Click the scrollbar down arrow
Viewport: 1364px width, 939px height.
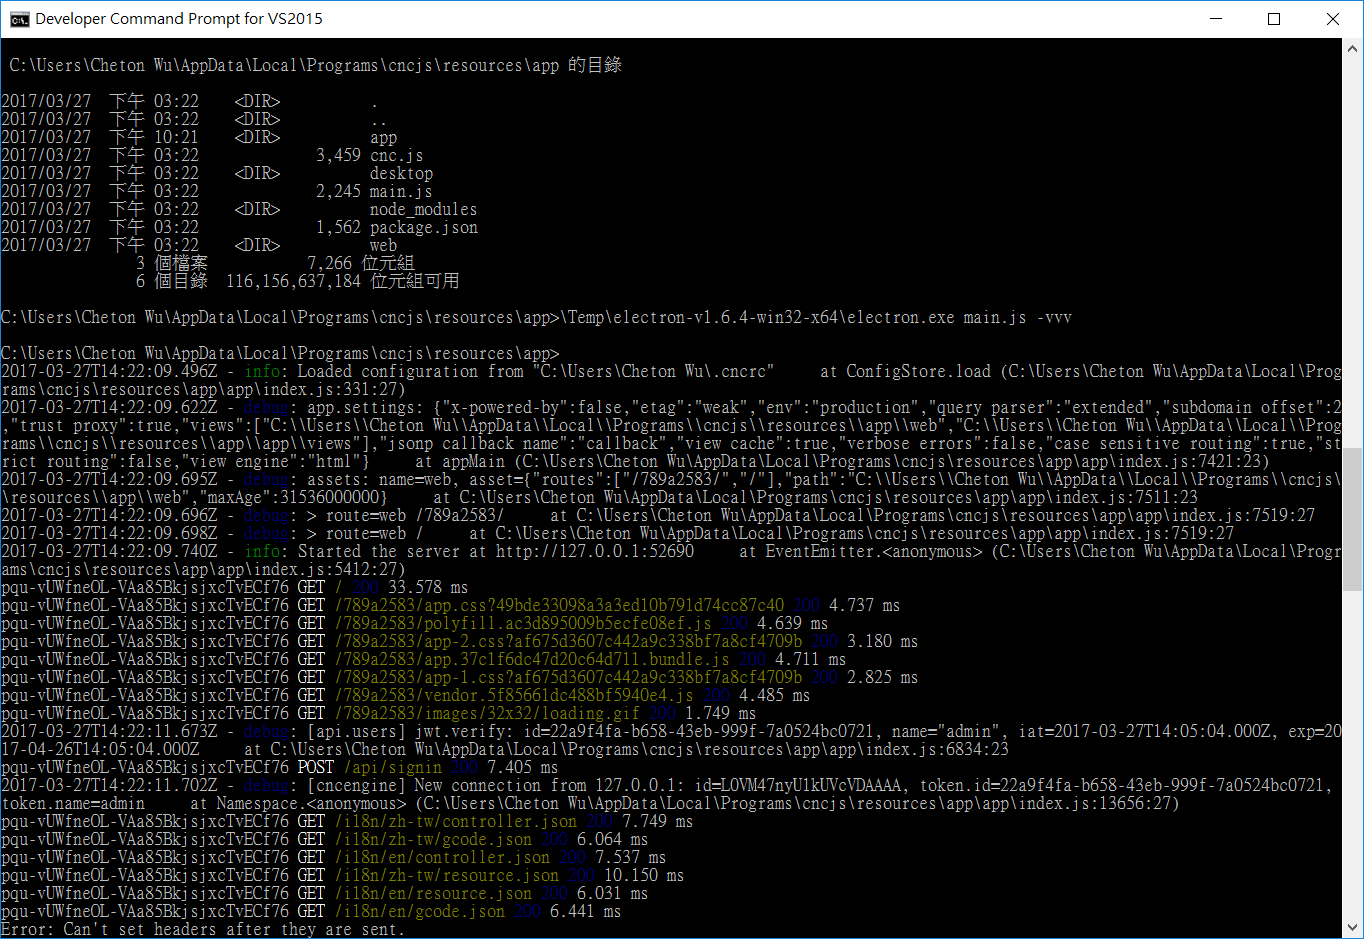click(x=1353, y=929)
